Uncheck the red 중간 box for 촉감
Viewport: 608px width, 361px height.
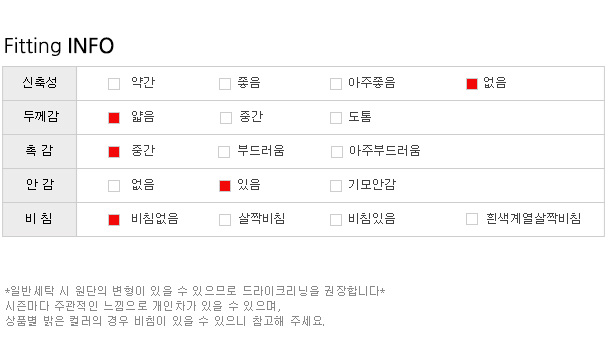coord(114,152)
